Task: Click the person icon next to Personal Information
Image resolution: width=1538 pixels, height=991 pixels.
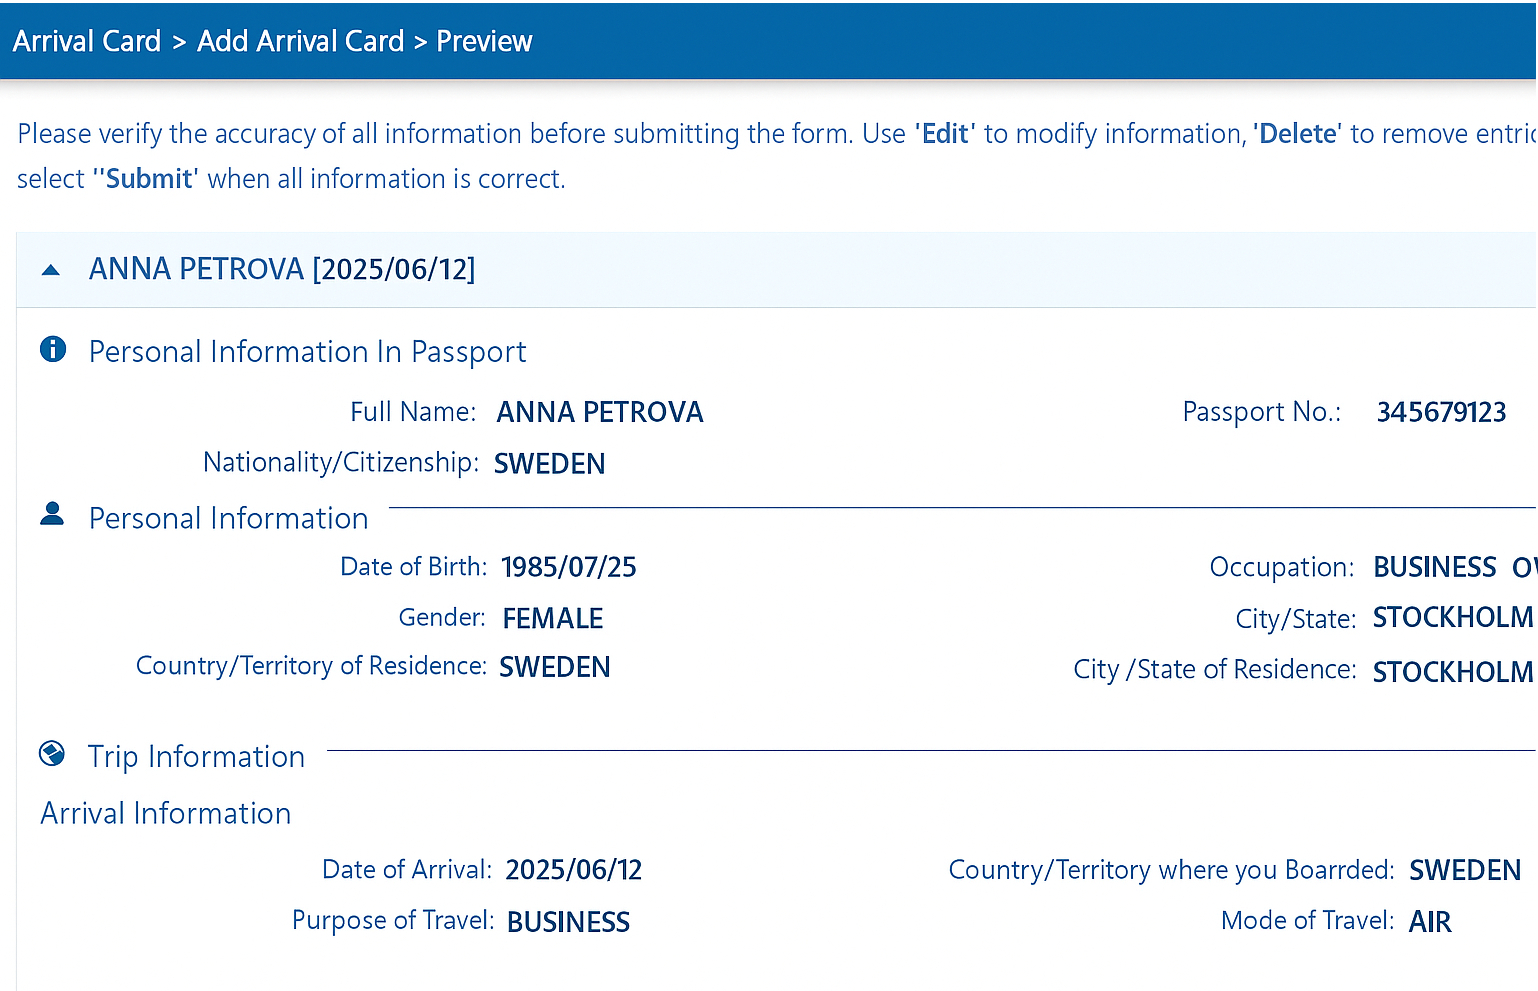Action: click(x=52, y=513)
